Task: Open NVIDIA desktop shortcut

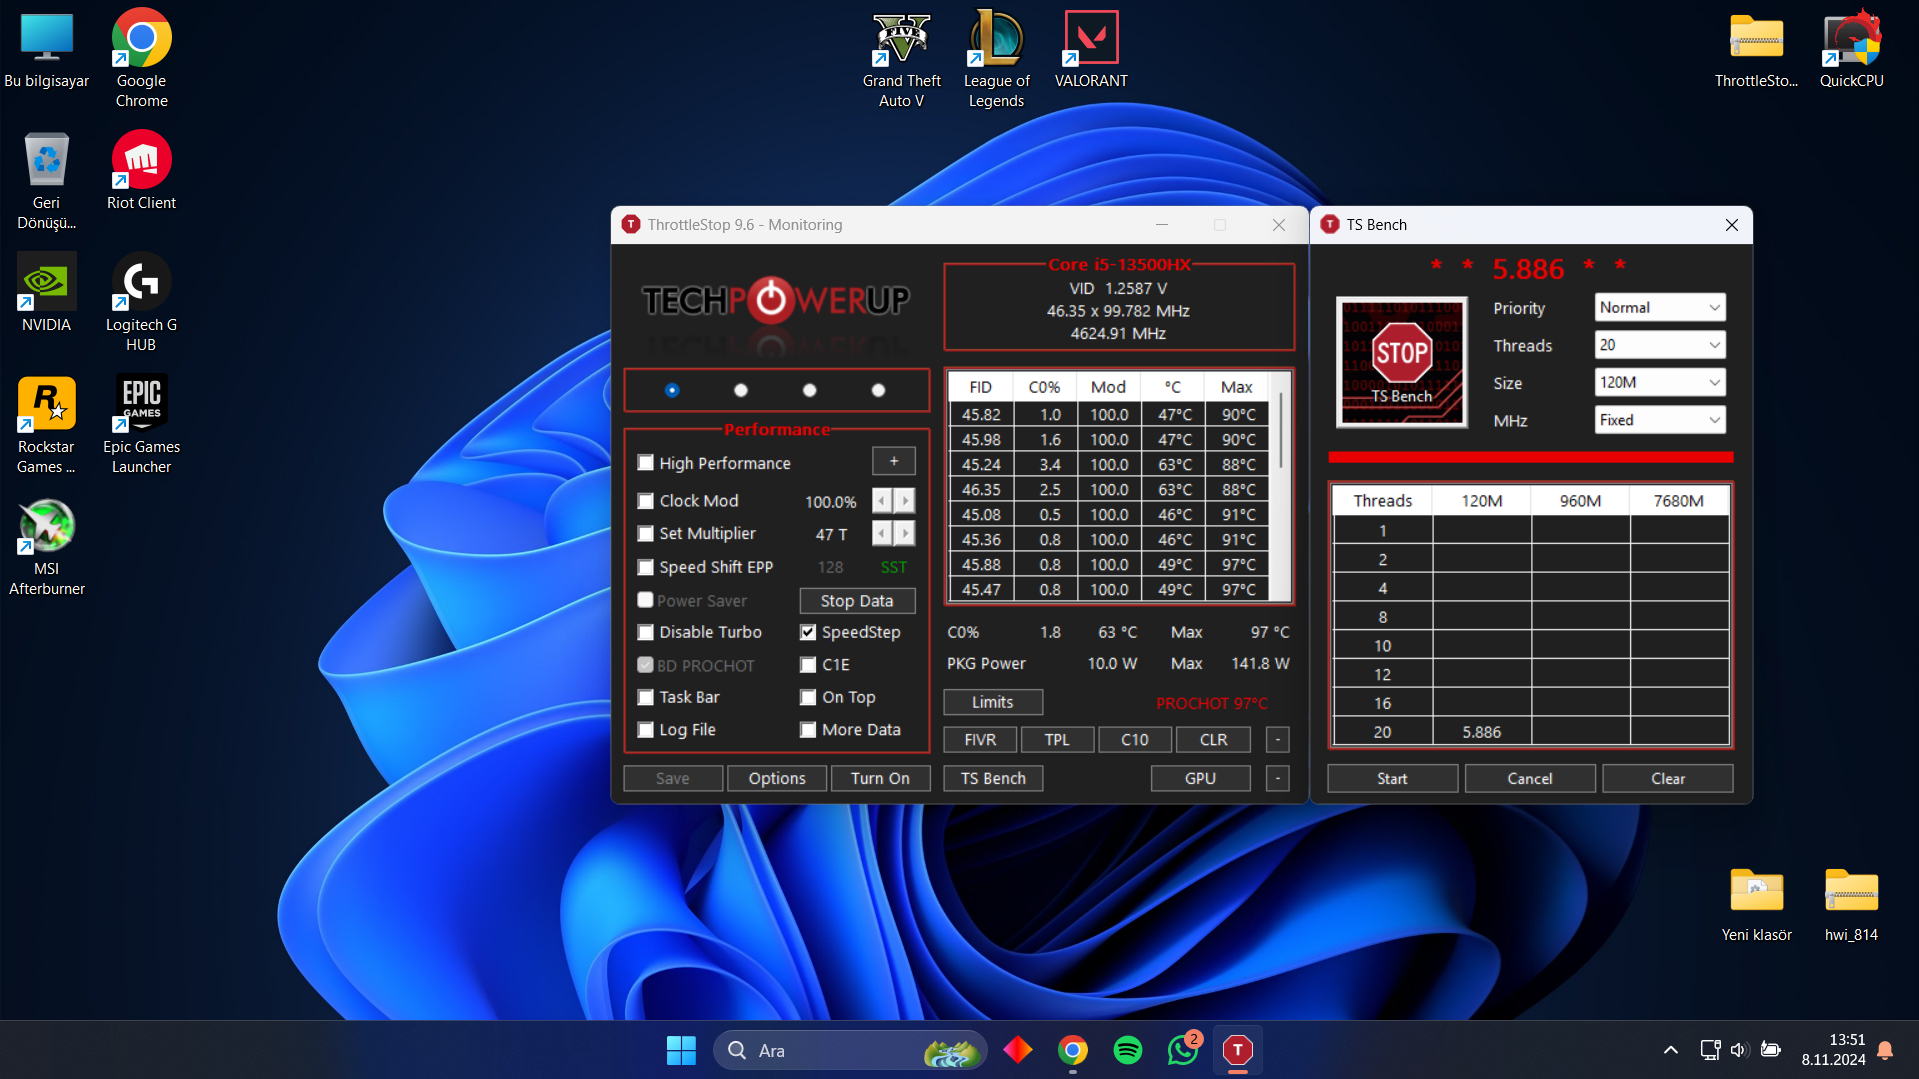Action: [46, 293]
